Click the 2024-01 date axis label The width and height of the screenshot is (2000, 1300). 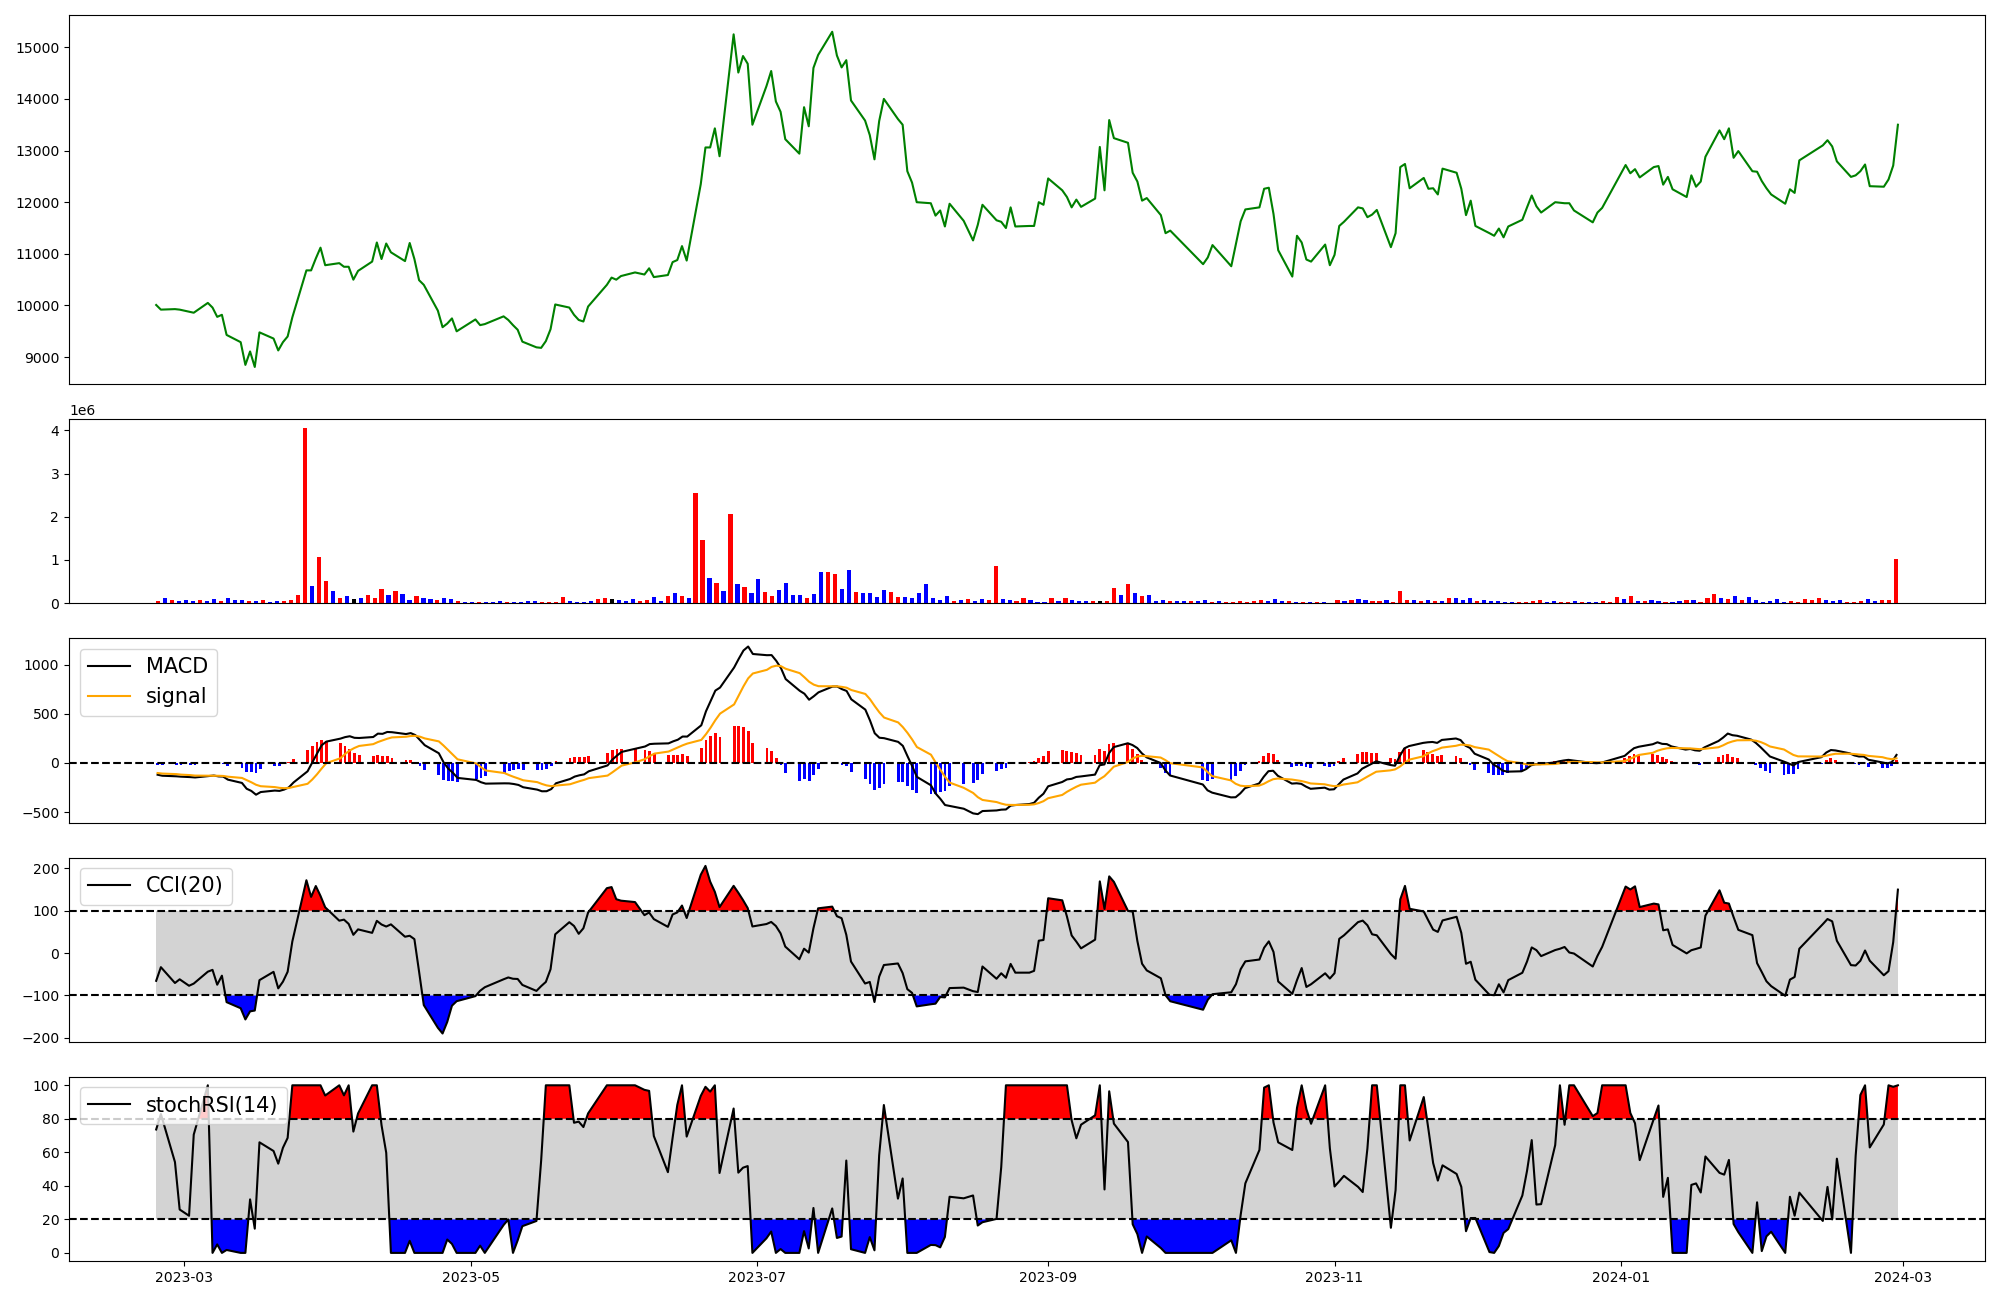[1621, 1277]
